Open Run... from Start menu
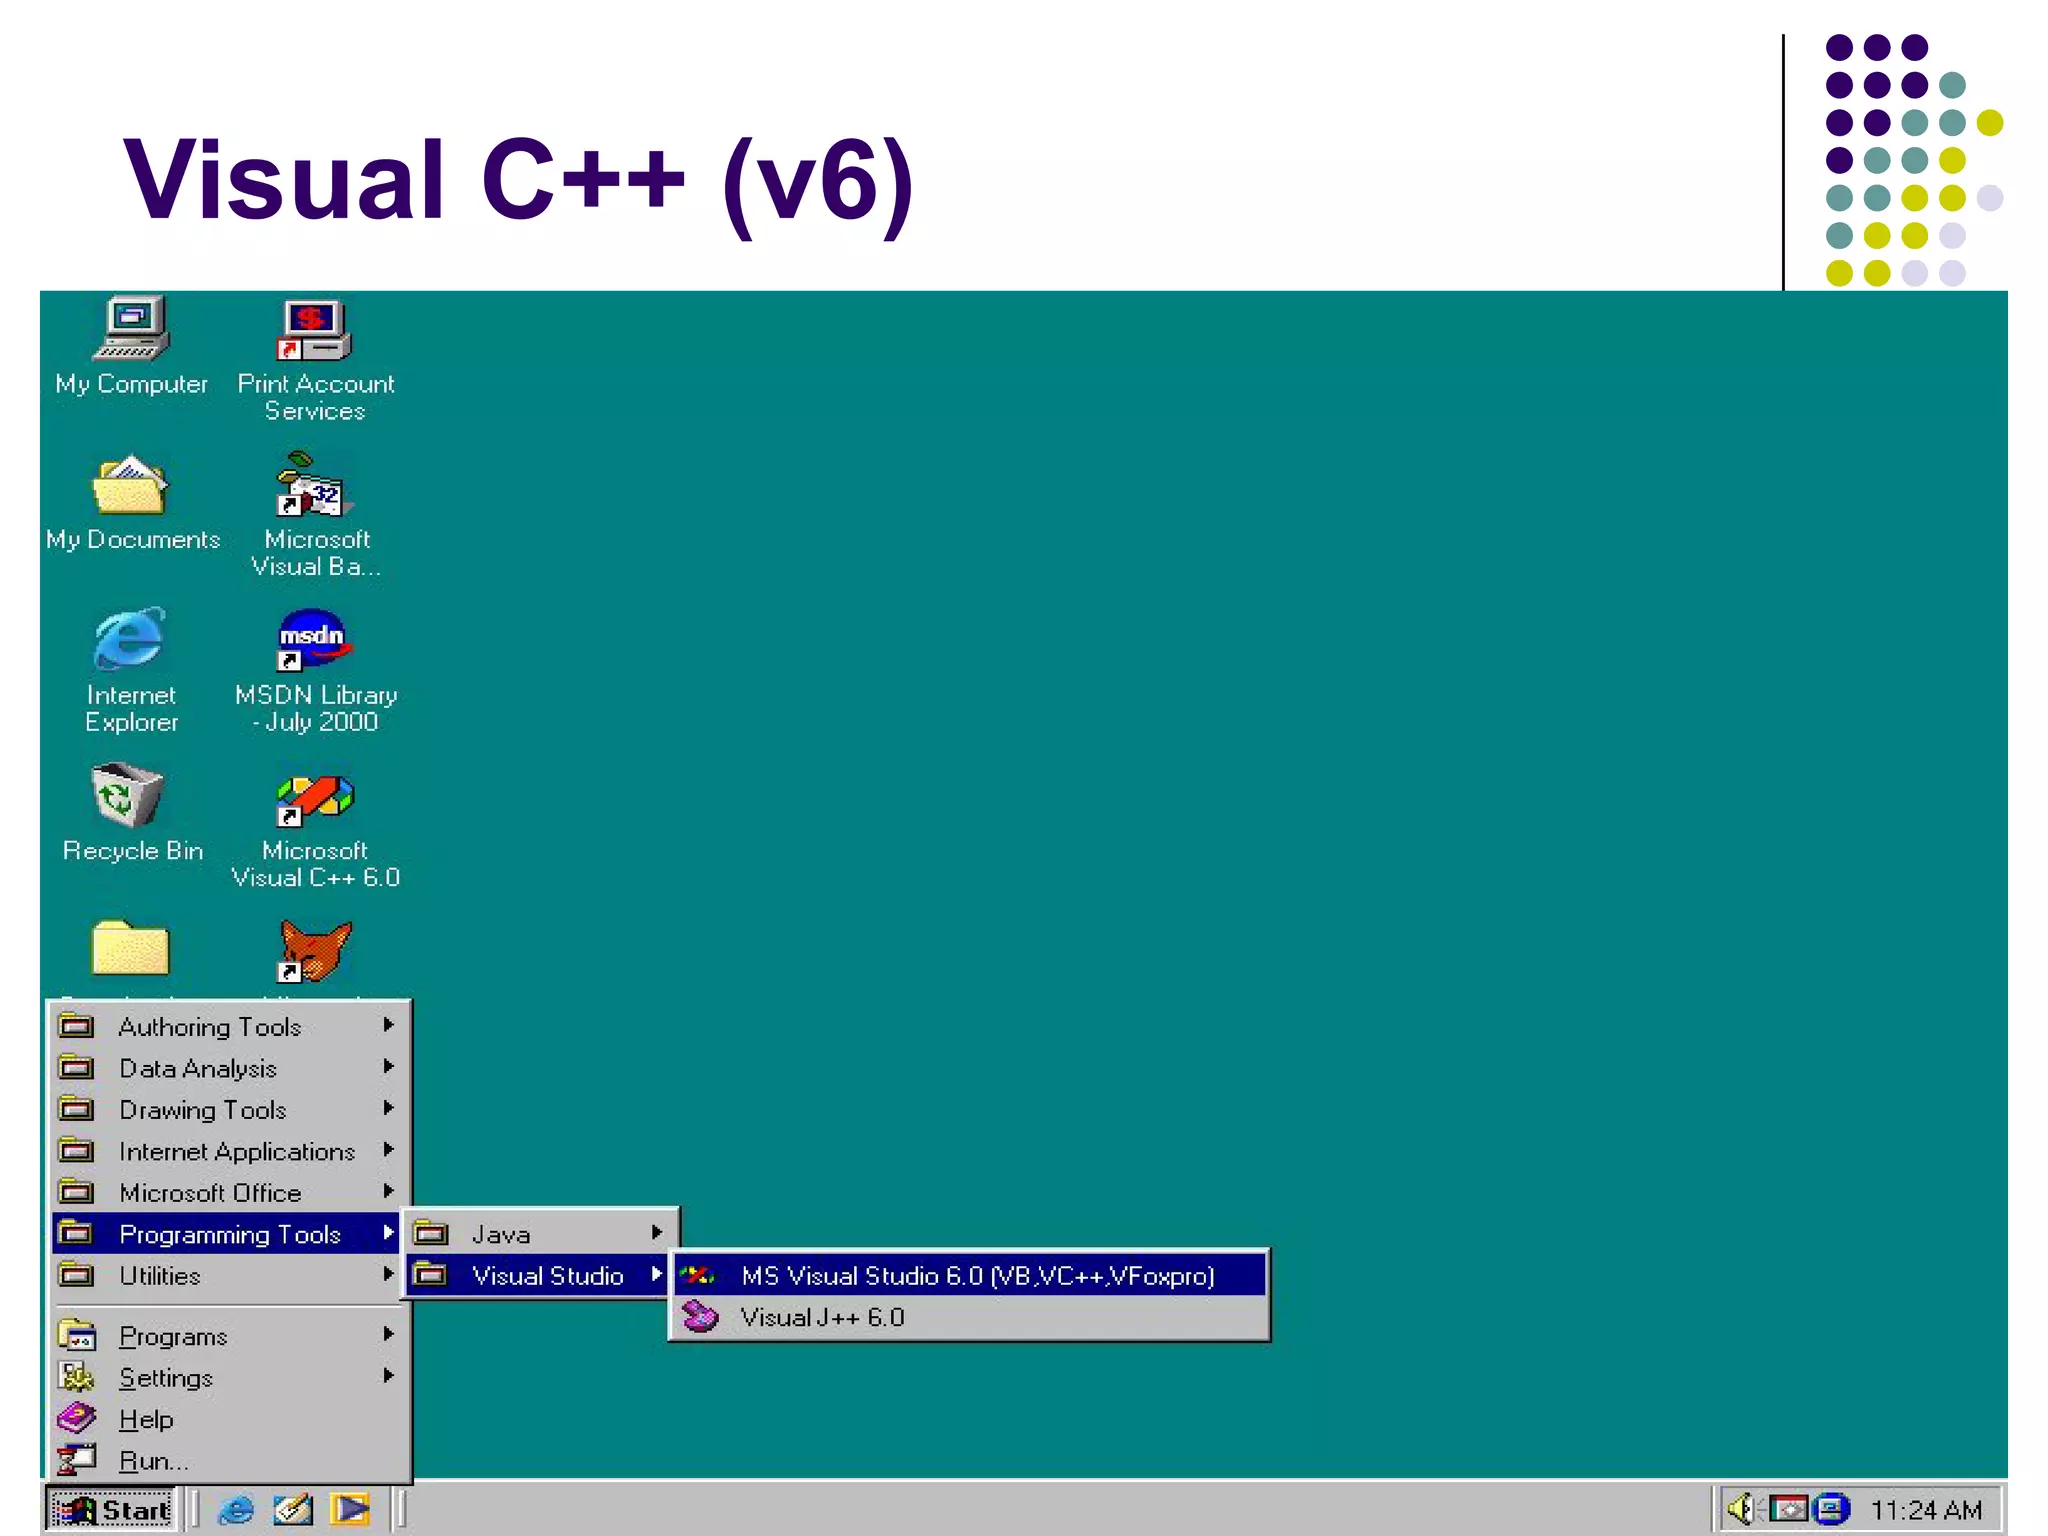Screen dimensions: 2048x1536 click(x=229, y=1461)
